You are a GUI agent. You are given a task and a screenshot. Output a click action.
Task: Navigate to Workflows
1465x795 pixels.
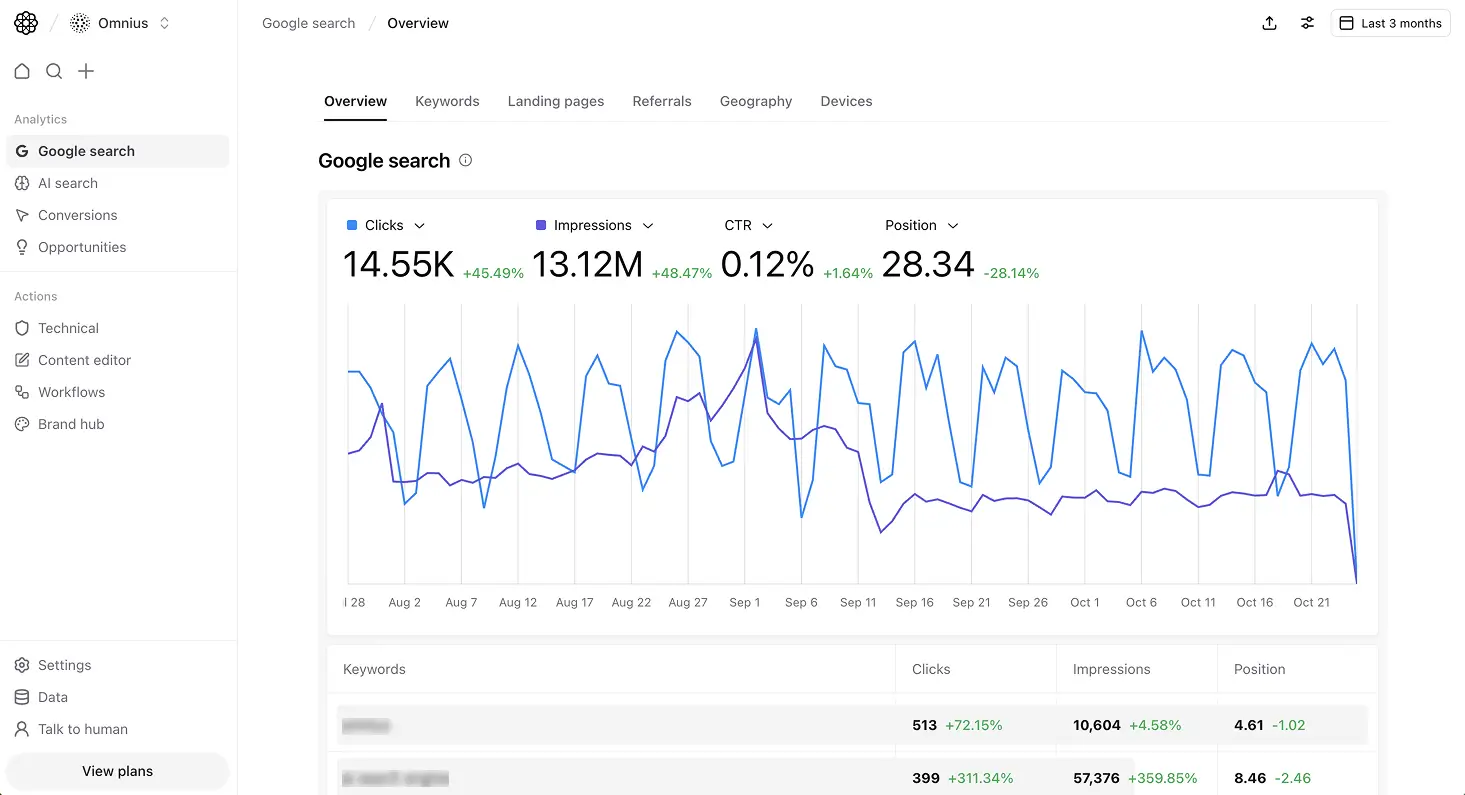pos(70,392)
